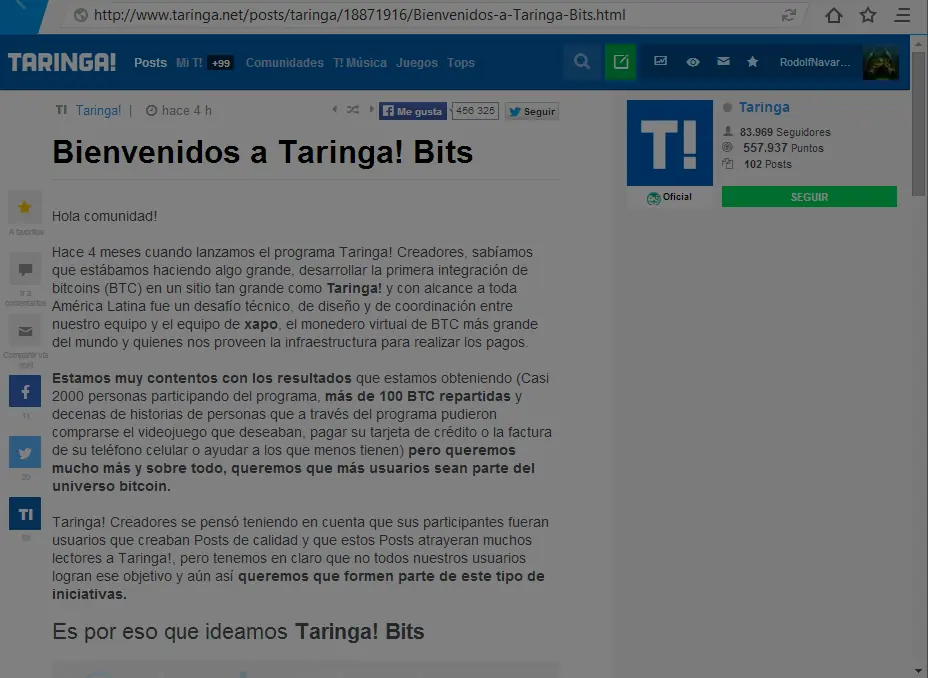Open the Tops menu item
The image size is (928, 678).
click(x=460, y=63)
